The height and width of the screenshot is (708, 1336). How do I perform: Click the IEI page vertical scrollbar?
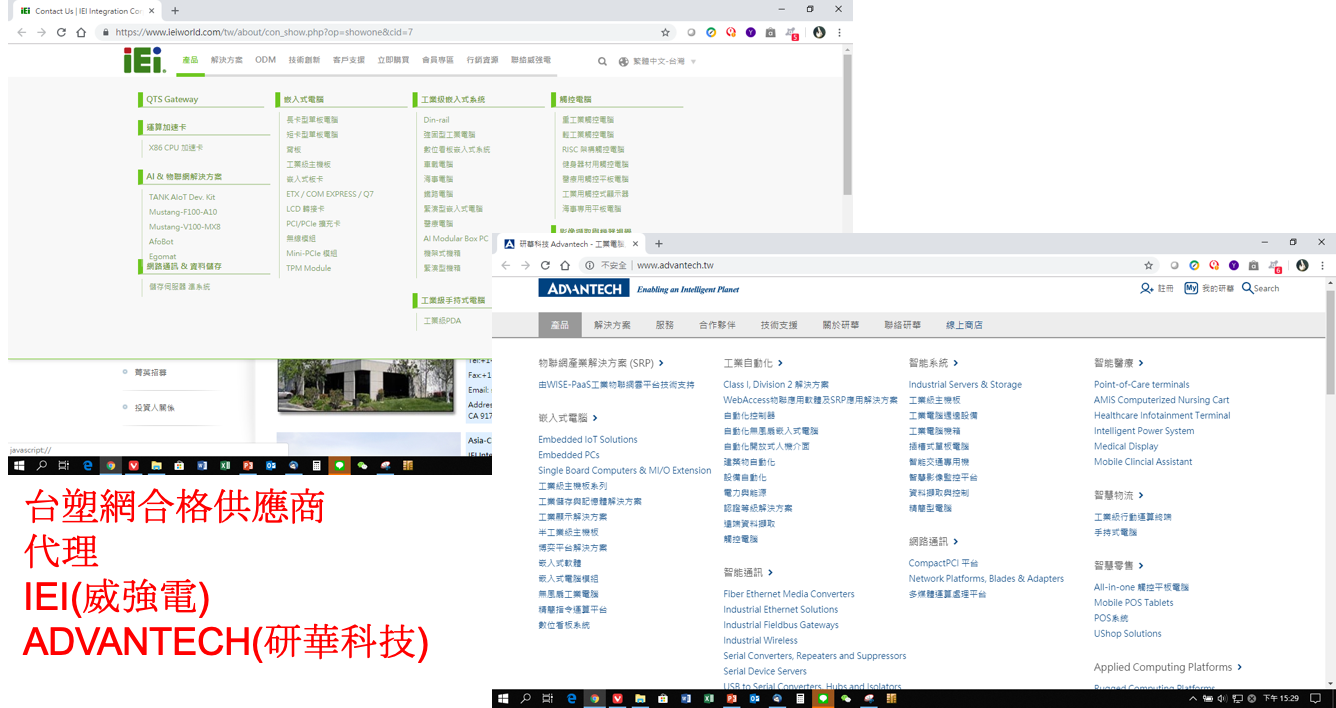[x=848, y=124]
